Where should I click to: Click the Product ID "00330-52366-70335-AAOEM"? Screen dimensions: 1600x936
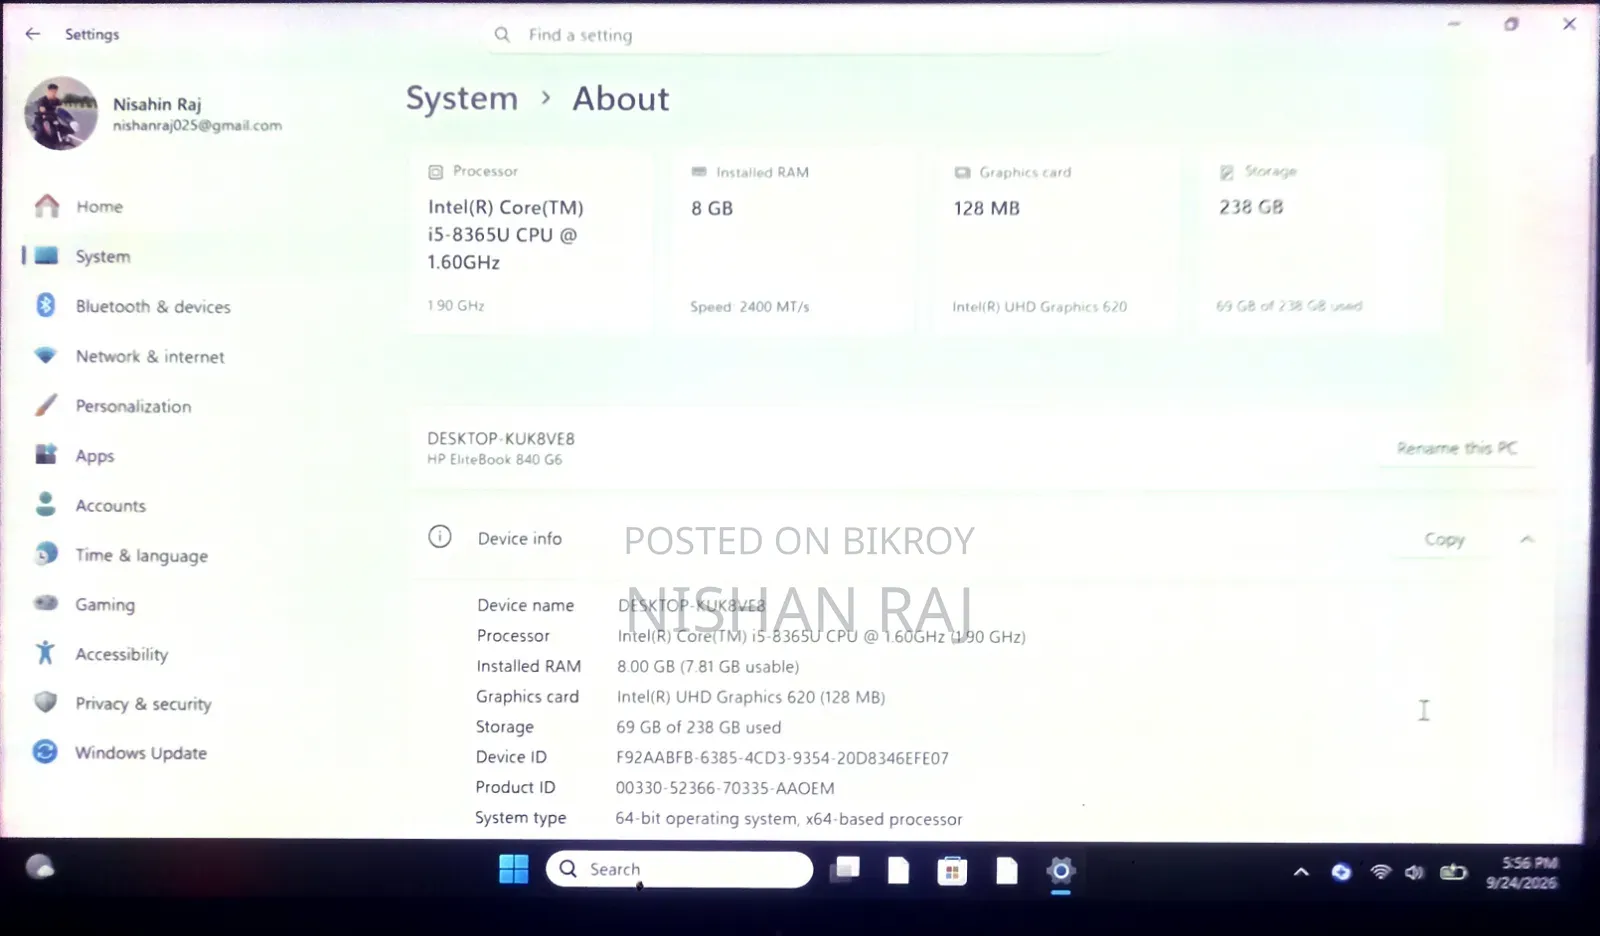click(x=725, y=788)
